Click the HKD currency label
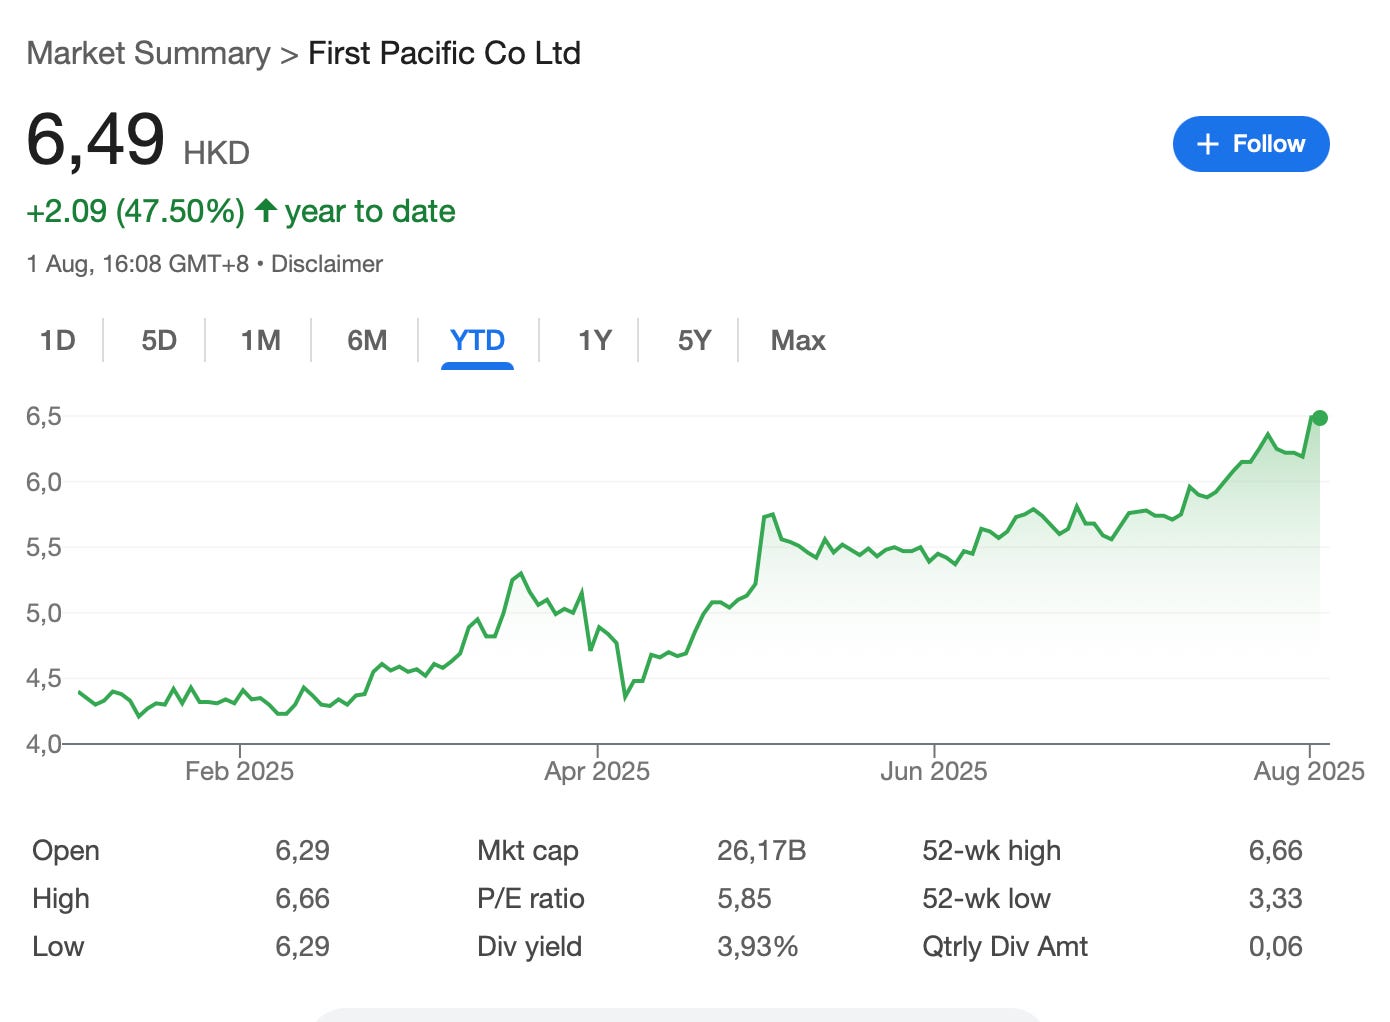The image size is (1390, 1022). pos(216,153)
